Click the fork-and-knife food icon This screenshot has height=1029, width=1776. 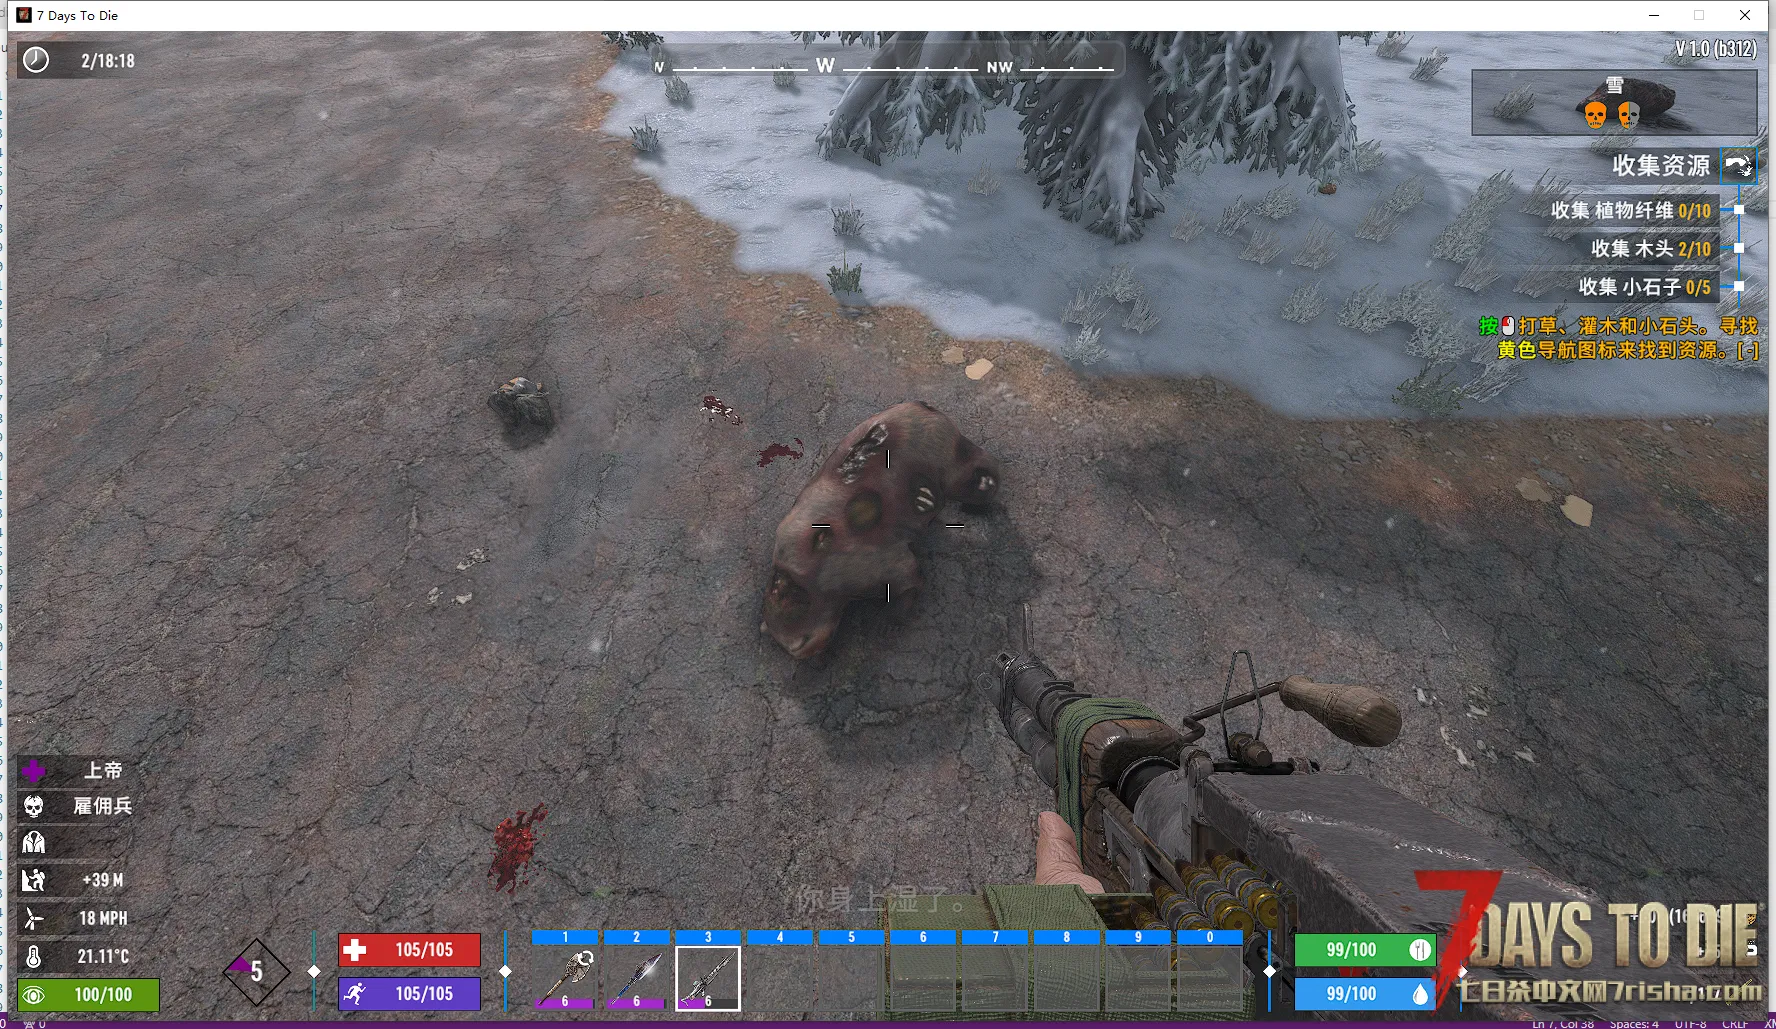coord(1420,950)
